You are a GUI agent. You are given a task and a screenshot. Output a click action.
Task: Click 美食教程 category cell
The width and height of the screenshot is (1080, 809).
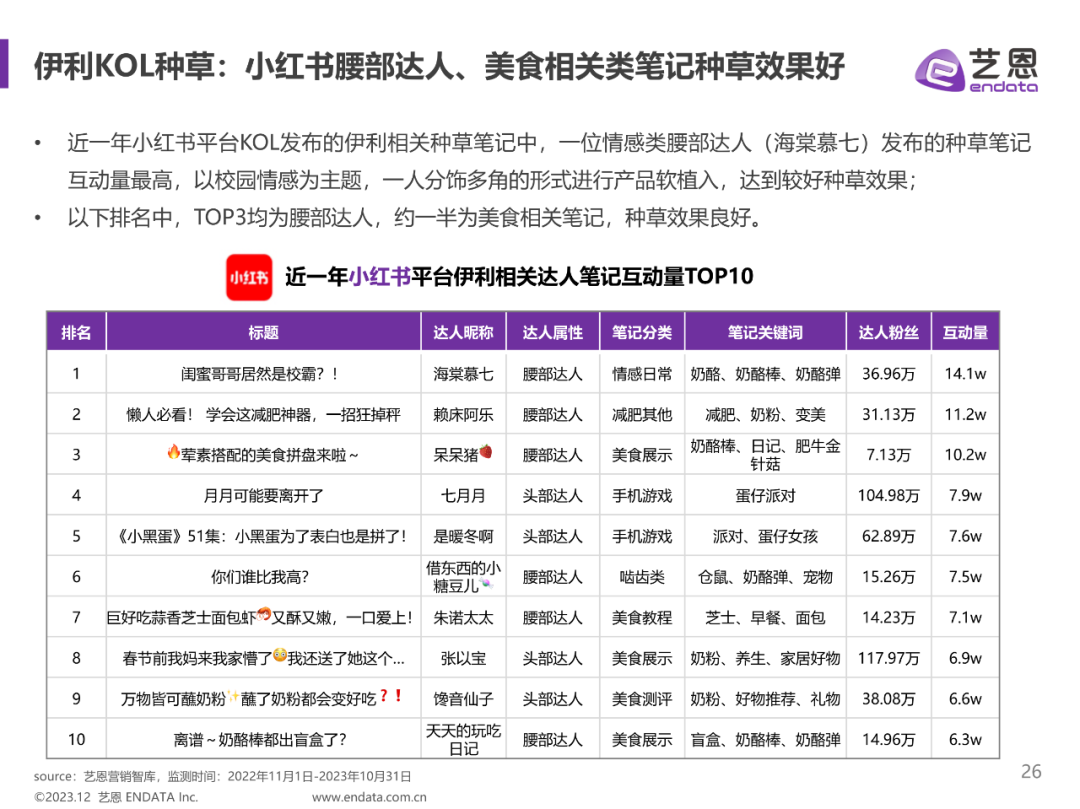tap(642, 618)
